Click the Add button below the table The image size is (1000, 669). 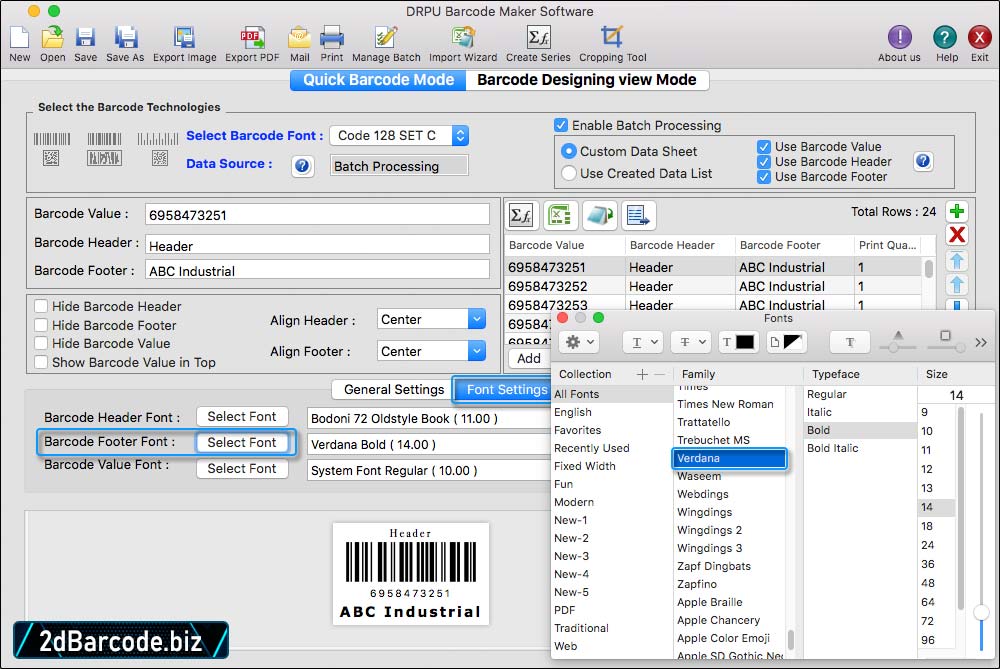[x=529, y=358]
